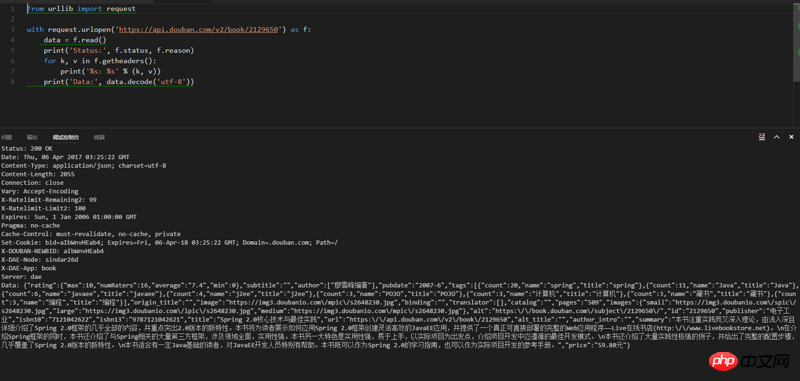Click the 'X-DAE-App: book' output line

[x=29, y=268]
